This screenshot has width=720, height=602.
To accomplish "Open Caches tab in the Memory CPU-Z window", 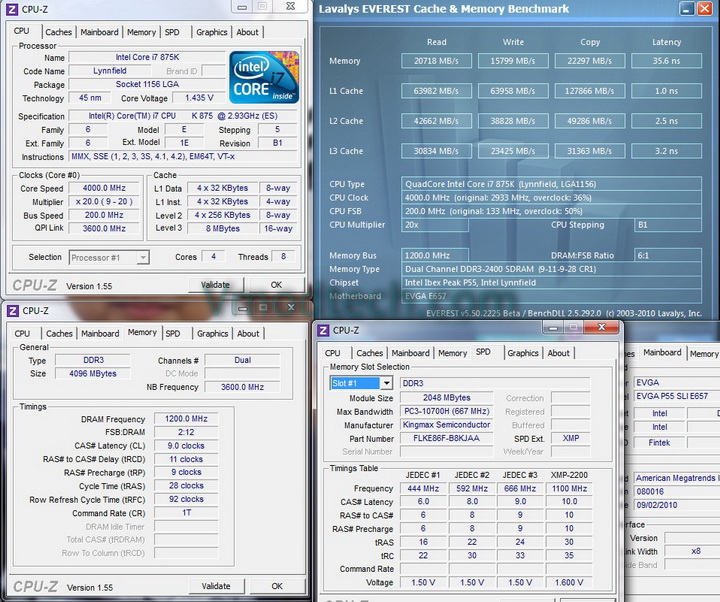I will [59, 333].
